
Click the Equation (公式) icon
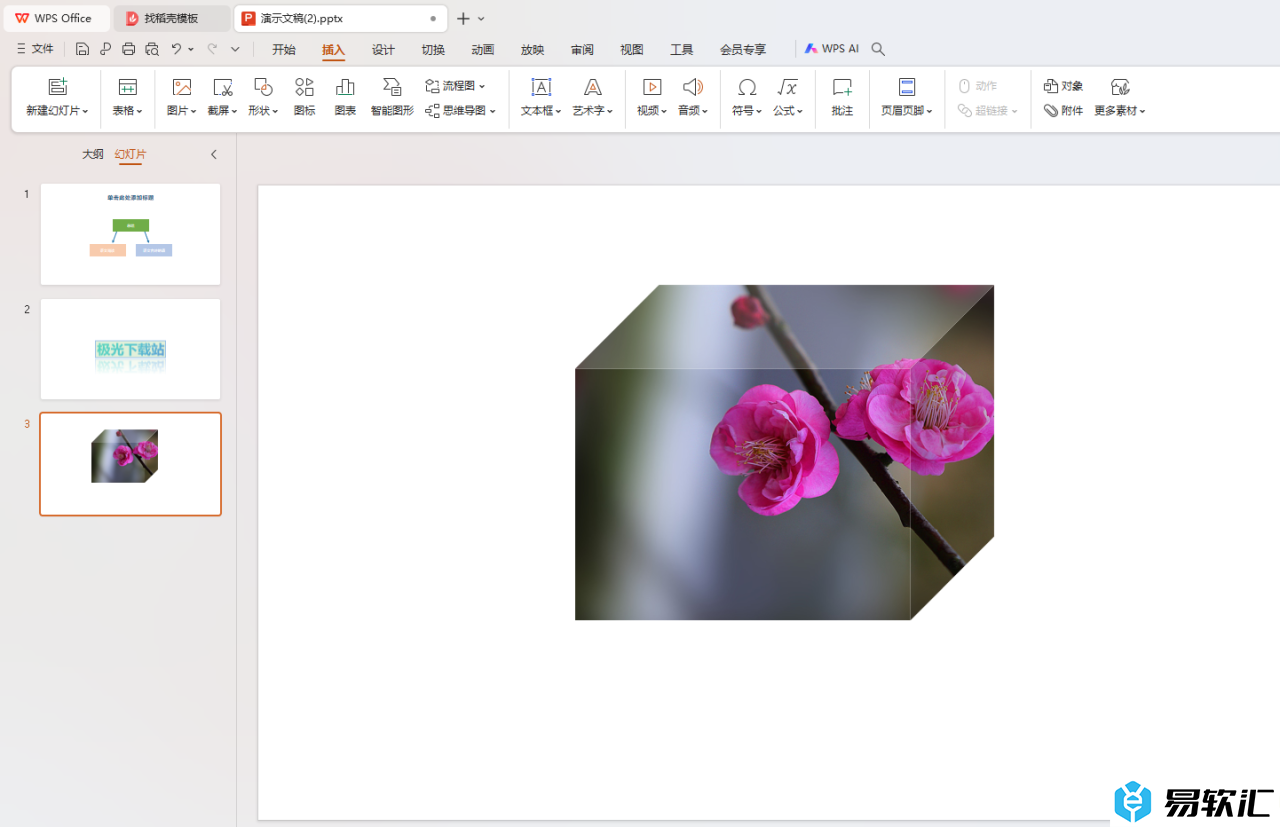(x=788, y=87)
